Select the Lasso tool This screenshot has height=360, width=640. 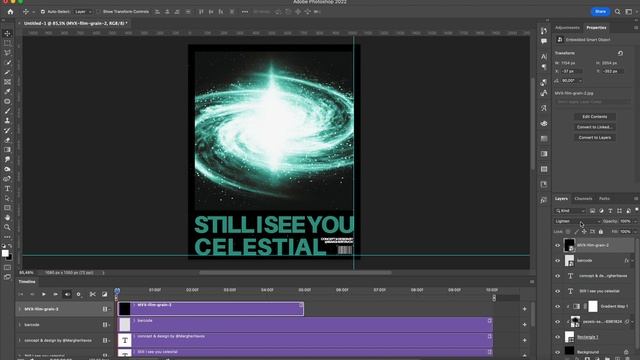(x=7, y=53)
